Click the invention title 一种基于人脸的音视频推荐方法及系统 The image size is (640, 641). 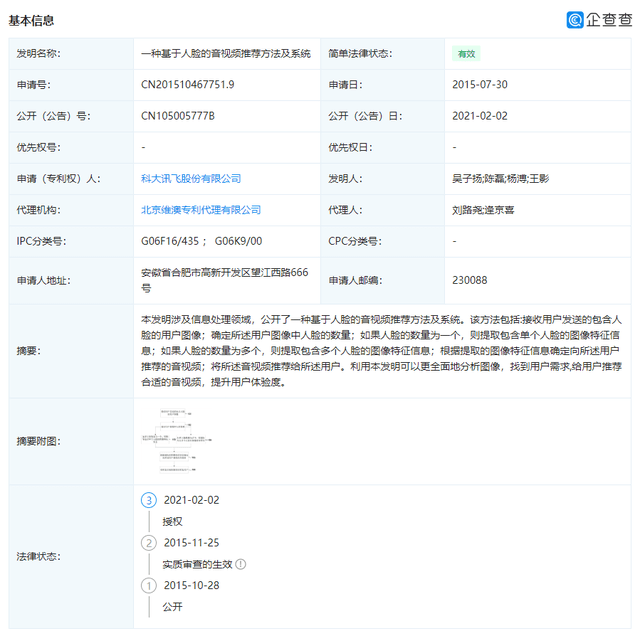226,54
